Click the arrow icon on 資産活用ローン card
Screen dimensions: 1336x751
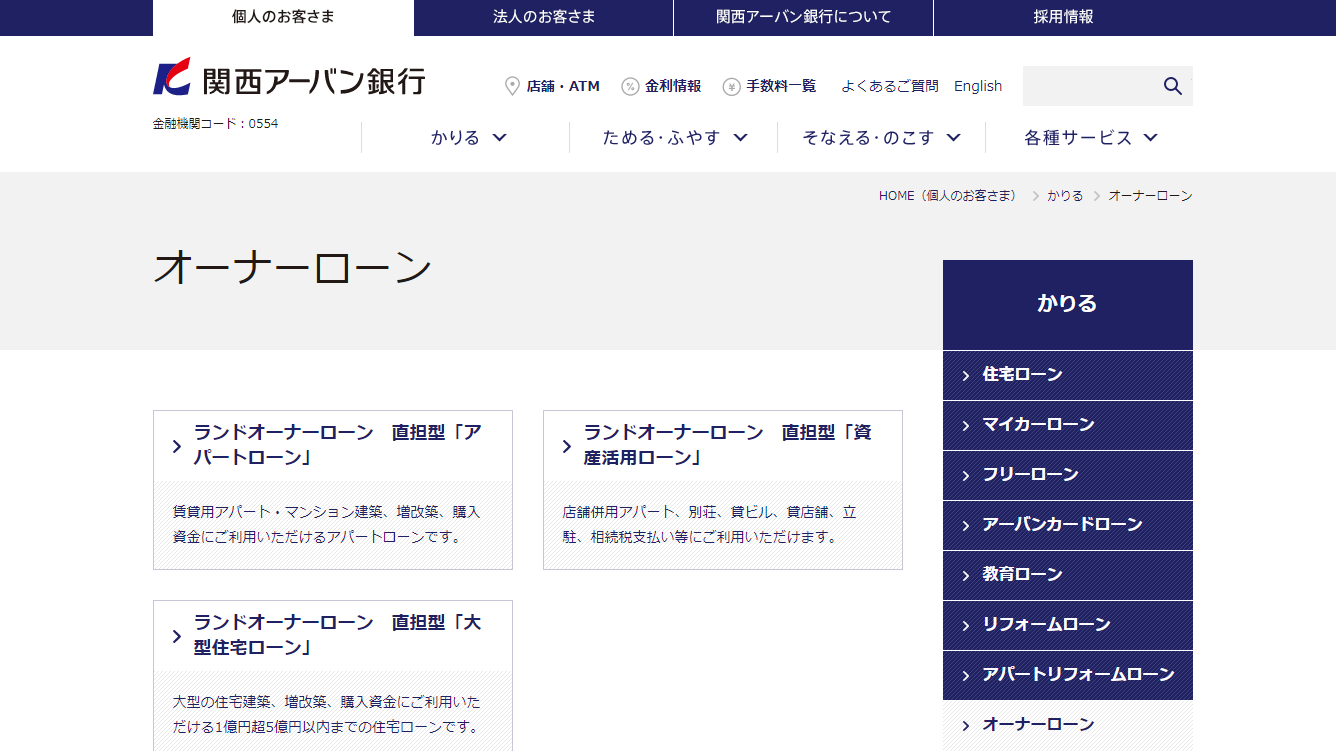[x=567, y=446]
